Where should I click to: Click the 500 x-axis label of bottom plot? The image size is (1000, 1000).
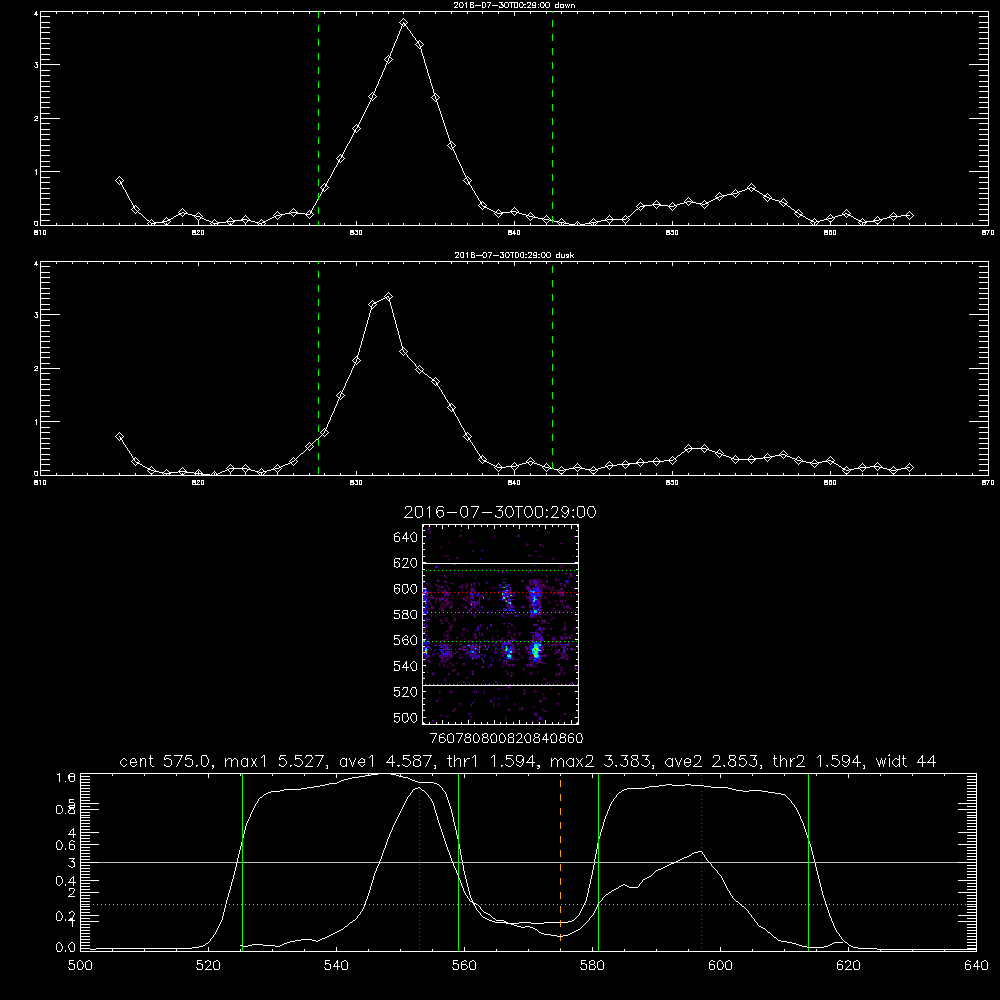click(x=80, y=966)
